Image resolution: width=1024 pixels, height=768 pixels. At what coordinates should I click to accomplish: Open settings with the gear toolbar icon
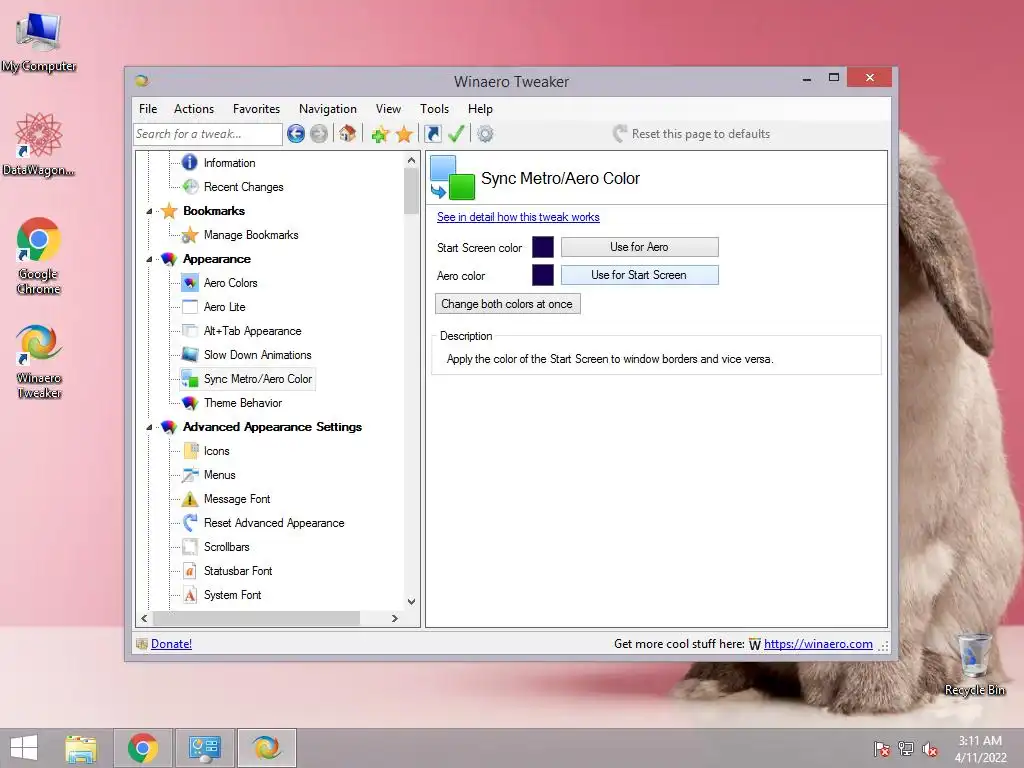(485, 134)
